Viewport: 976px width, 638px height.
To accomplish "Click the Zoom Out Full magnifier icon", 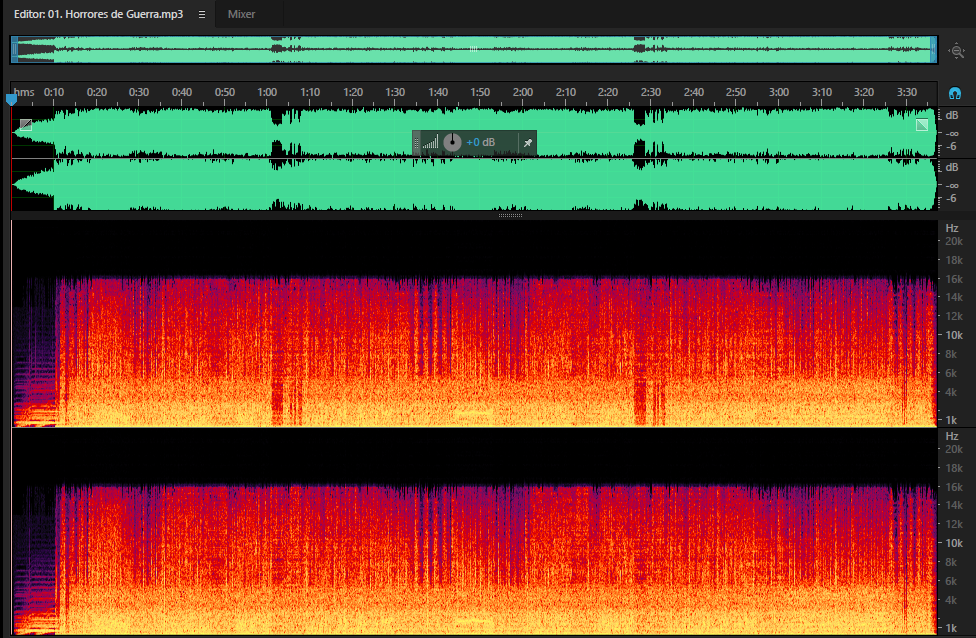I will [957, 51].
